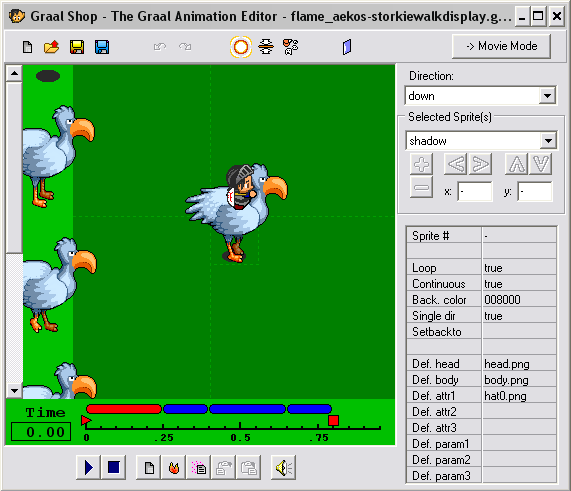This screenshot has width=571, height=491.
Task: Click the grayed paste frame icon
Action: click(249, 467)
